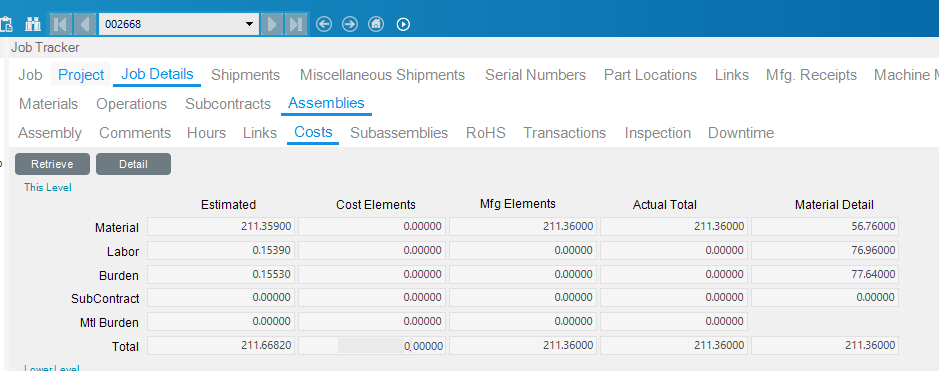
Task: Click Material Detail value 76.96000
Action: (825, 250)
